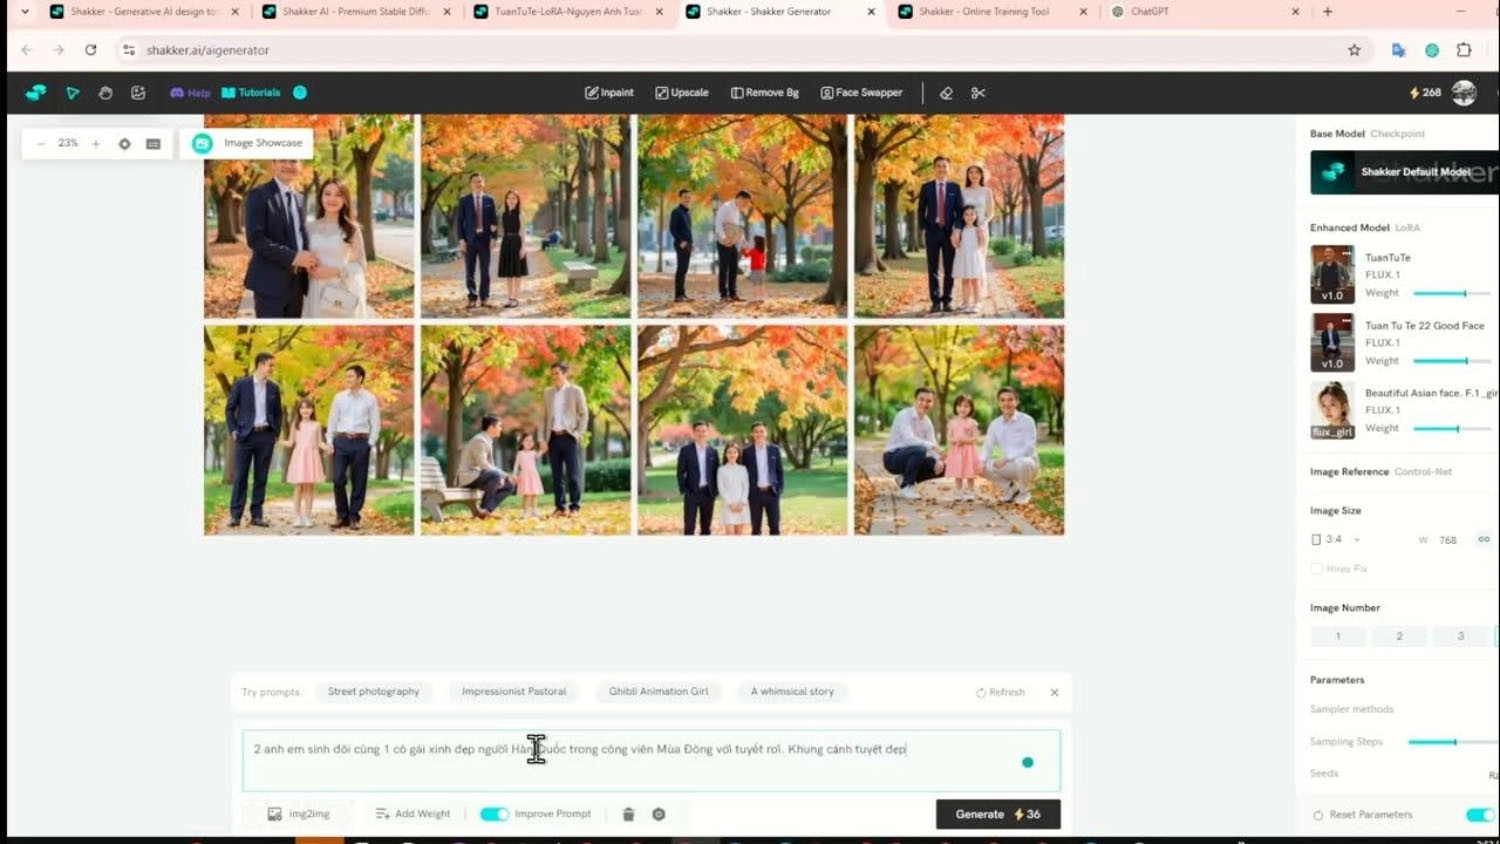
Task: Select the eraser tool icon
Action: (946, 92)
